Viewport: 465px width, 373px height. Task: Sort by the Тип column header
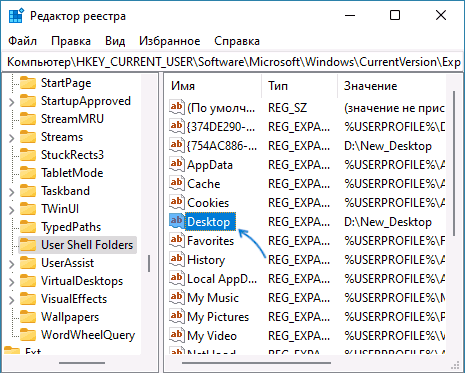(x=299, y=86)
